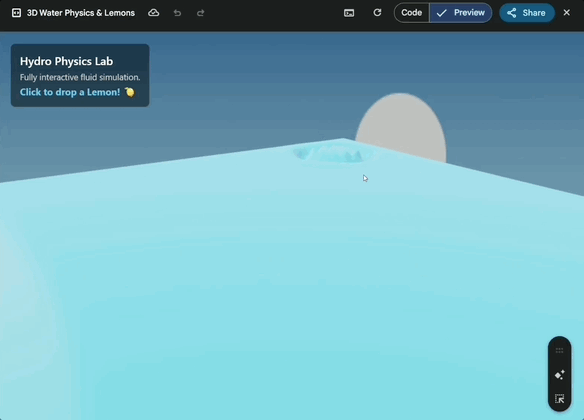584x420 pixels.
Task: Click the 'Click to drop a Lemon!' text
Action: point(70,92)
